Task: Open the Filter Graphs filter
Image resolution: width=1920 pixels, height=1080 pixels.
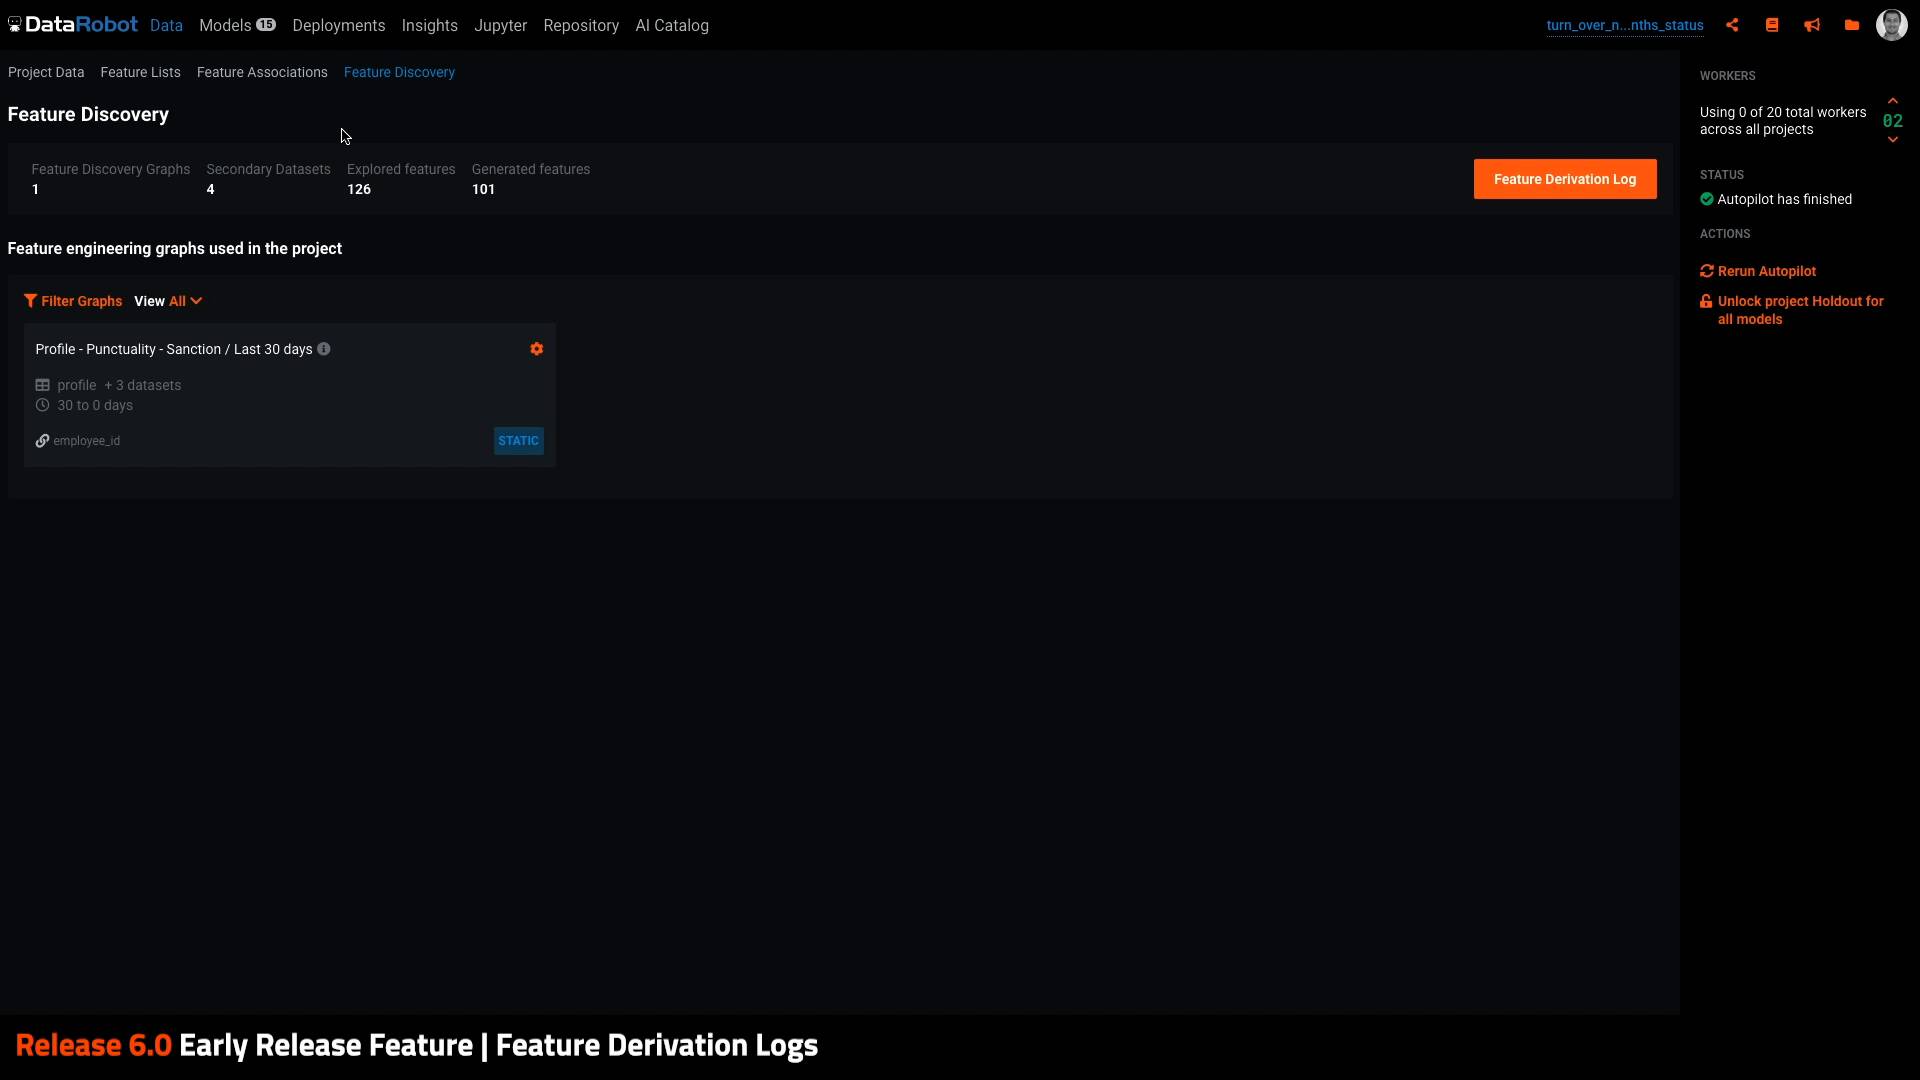Action: click(x=73, y=301)
